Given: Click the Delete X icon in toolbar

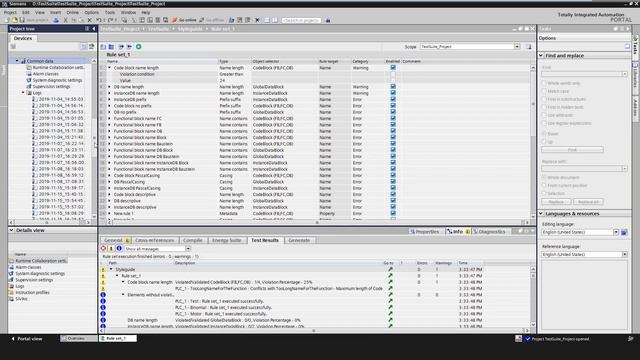Looking at the screenshot, I should pos(89,20).
